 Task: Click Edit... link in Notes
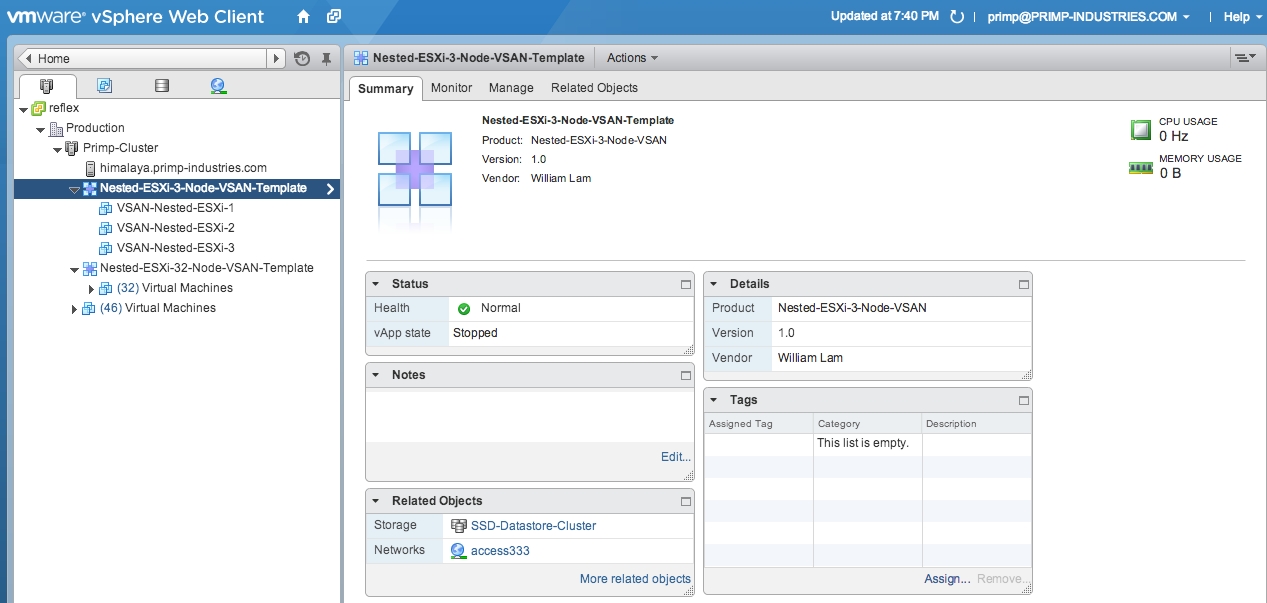point(676,457)
